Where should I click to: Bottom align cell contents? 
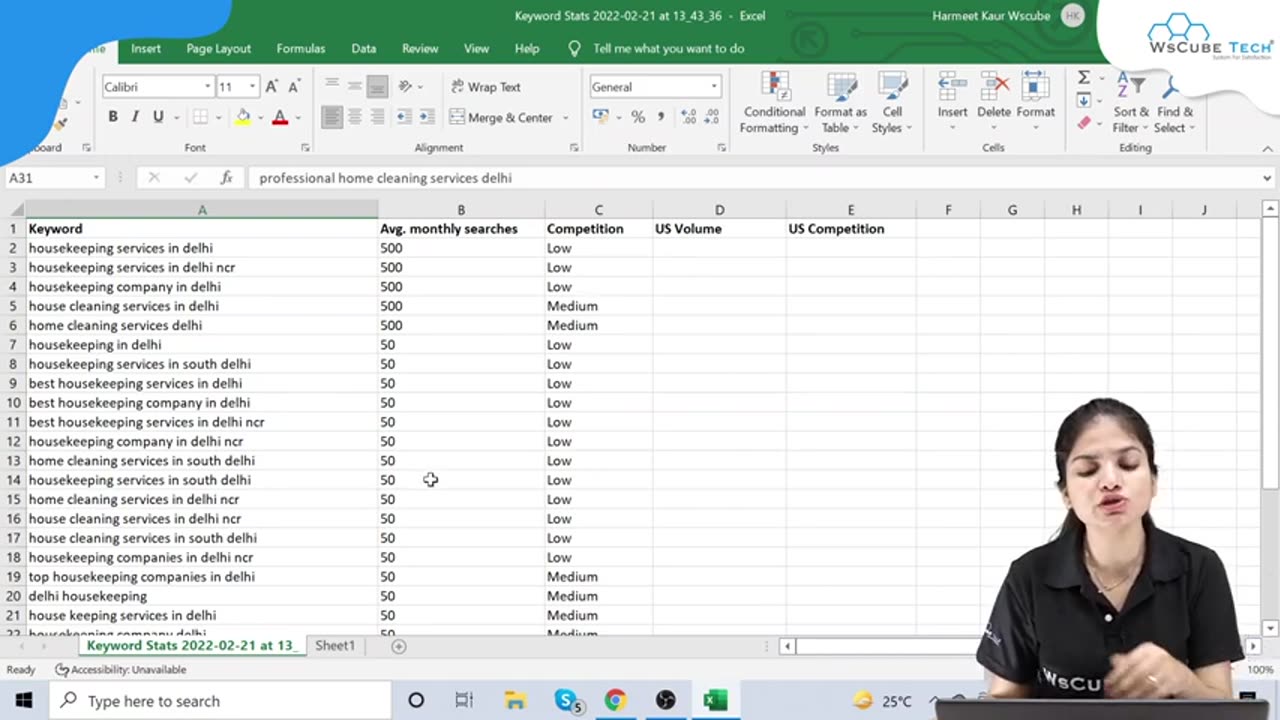(377, 86)
